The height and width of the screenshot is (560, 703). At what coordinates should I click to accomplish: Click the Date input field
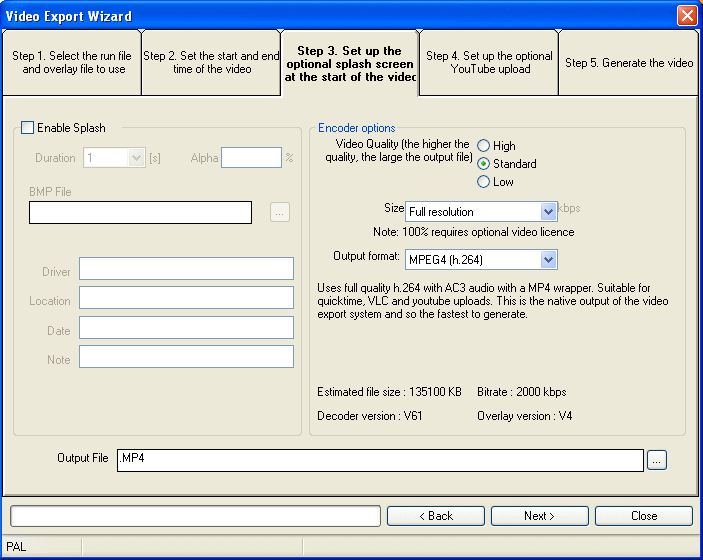(186, 328)
